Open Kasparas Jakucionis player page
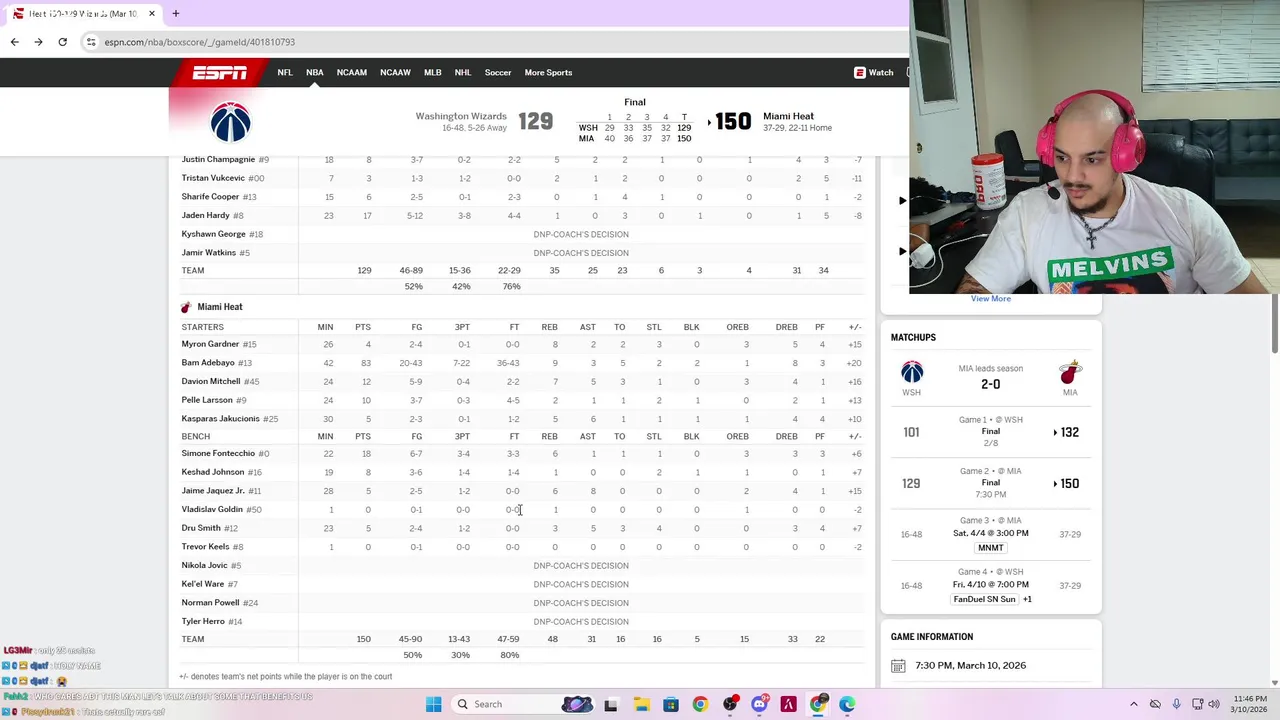This screenshot has width=1280, height=720. [220, 419]
